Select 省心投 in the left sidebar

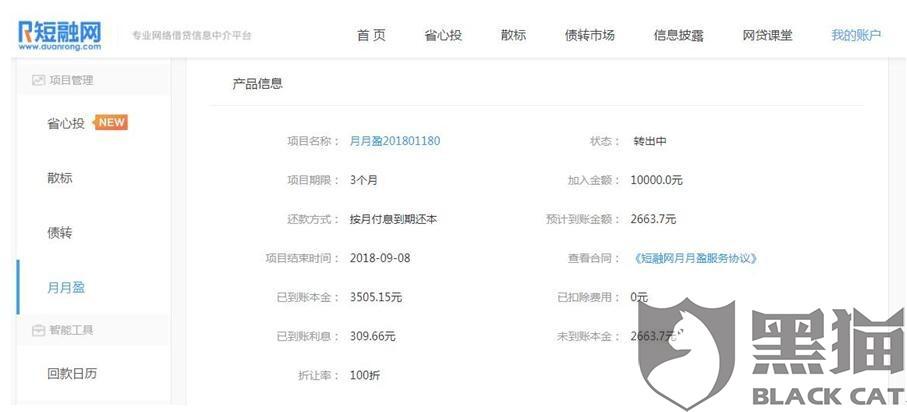click(66, 123)
